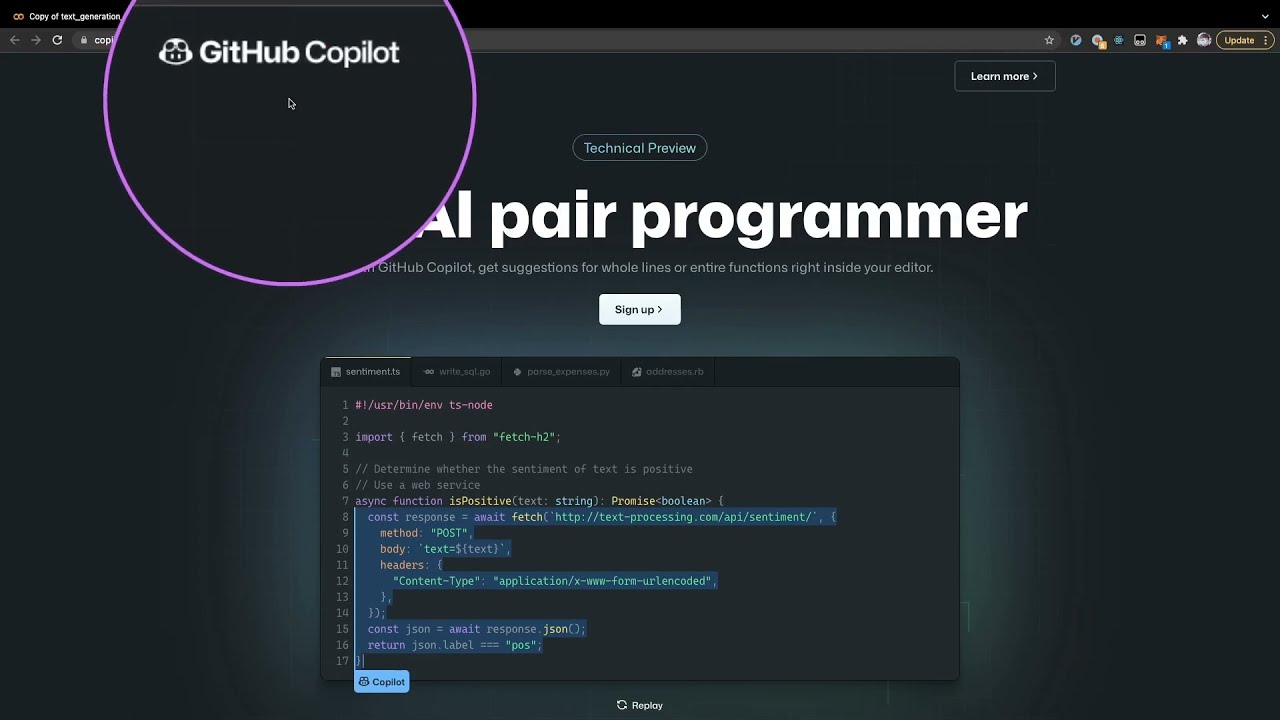Go back with the browser back arrow
The width and height of the screenshot is (1280, 720).
click(x=14, y=40)
